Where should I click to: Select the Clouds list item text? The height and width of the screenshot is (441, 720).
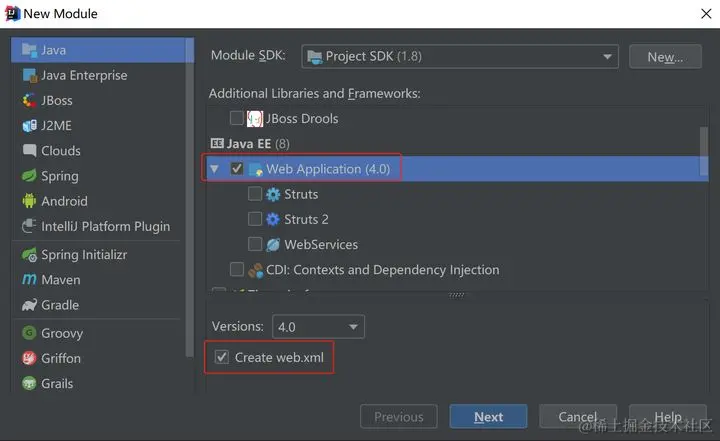click(61, 151)
